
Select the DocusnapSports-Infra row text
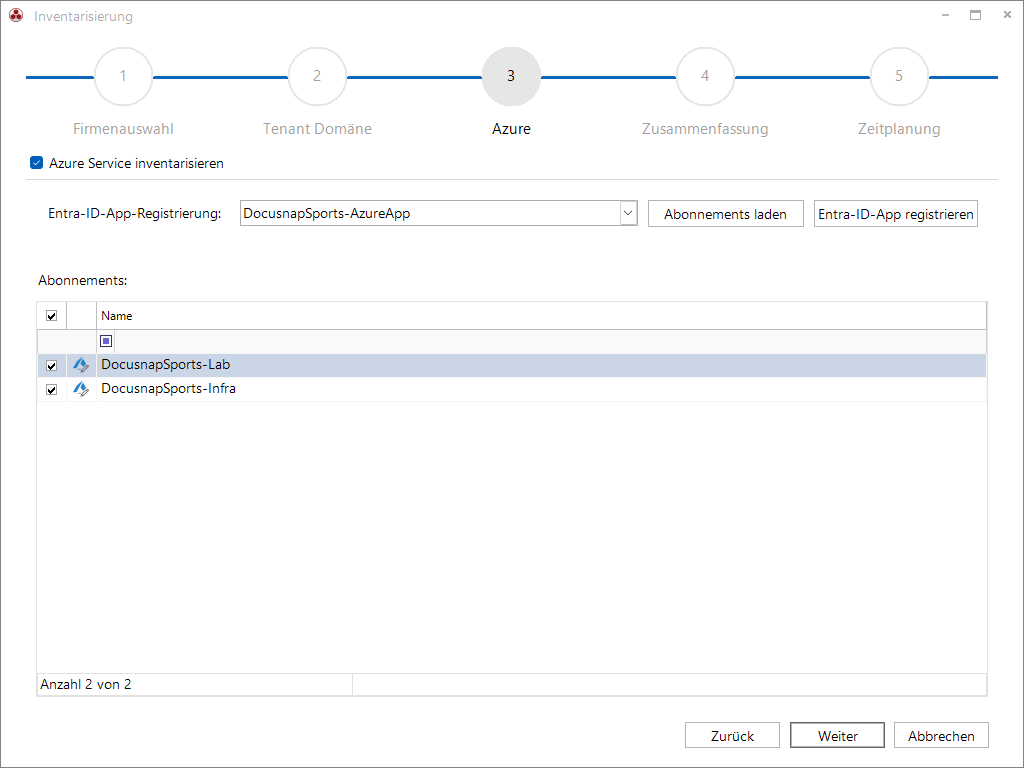(168, 389)
